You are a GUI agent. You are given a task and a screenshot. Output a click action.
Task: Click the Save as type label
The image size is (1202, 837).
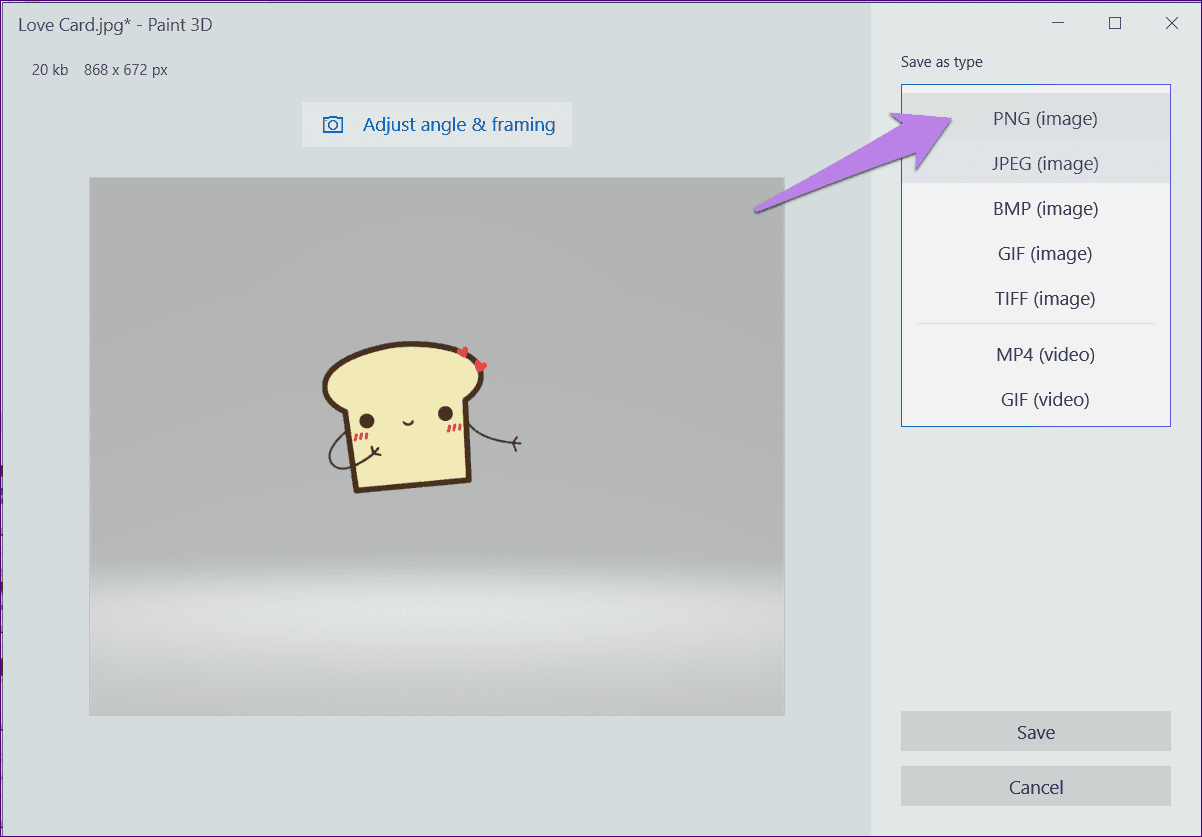(942, 62)
